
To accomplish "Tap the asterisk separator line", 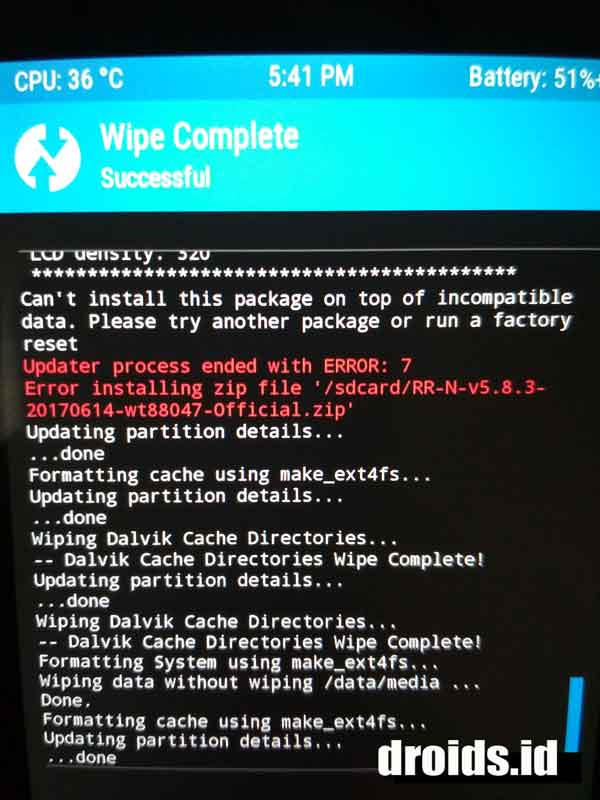I will point(274,272).
